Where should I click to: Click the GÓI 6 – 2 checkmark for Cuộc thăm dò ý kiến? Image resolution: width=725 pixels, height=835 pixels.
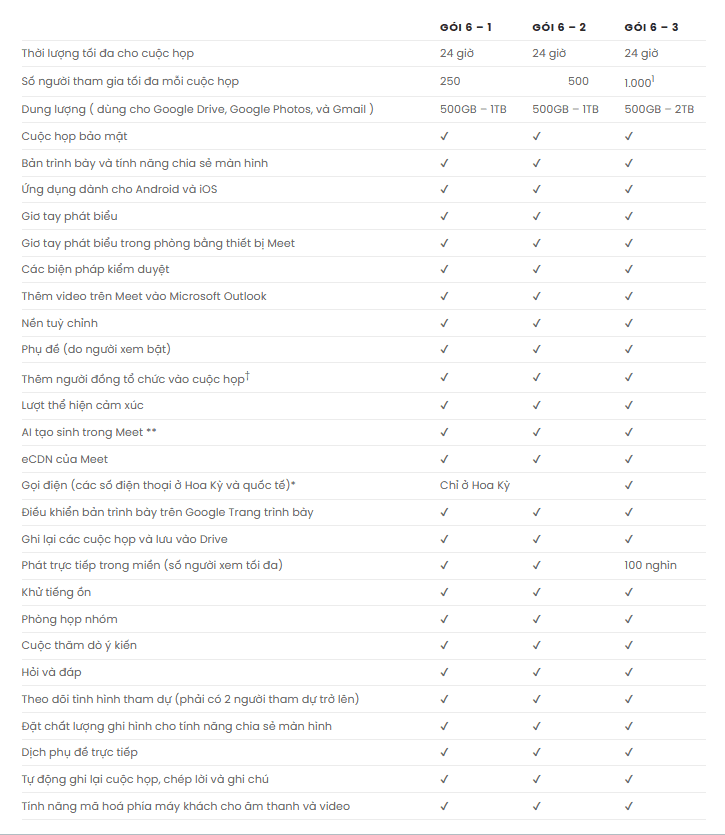pyautogui.click(x=537, y=645)
